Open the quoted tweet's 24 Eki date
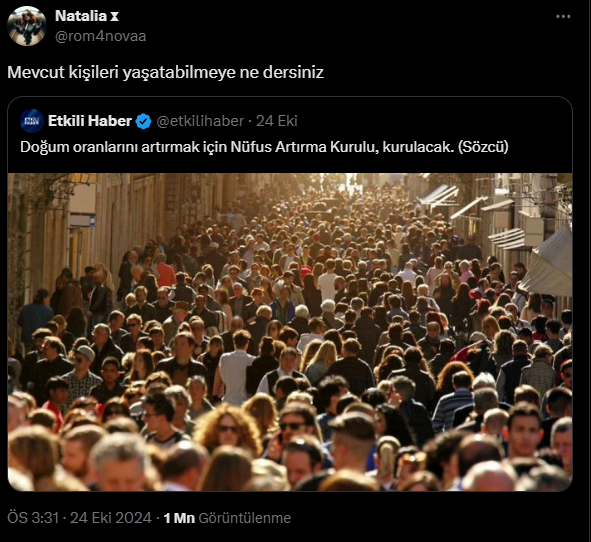This screenshot has width=591, height=542. (277, 121)
